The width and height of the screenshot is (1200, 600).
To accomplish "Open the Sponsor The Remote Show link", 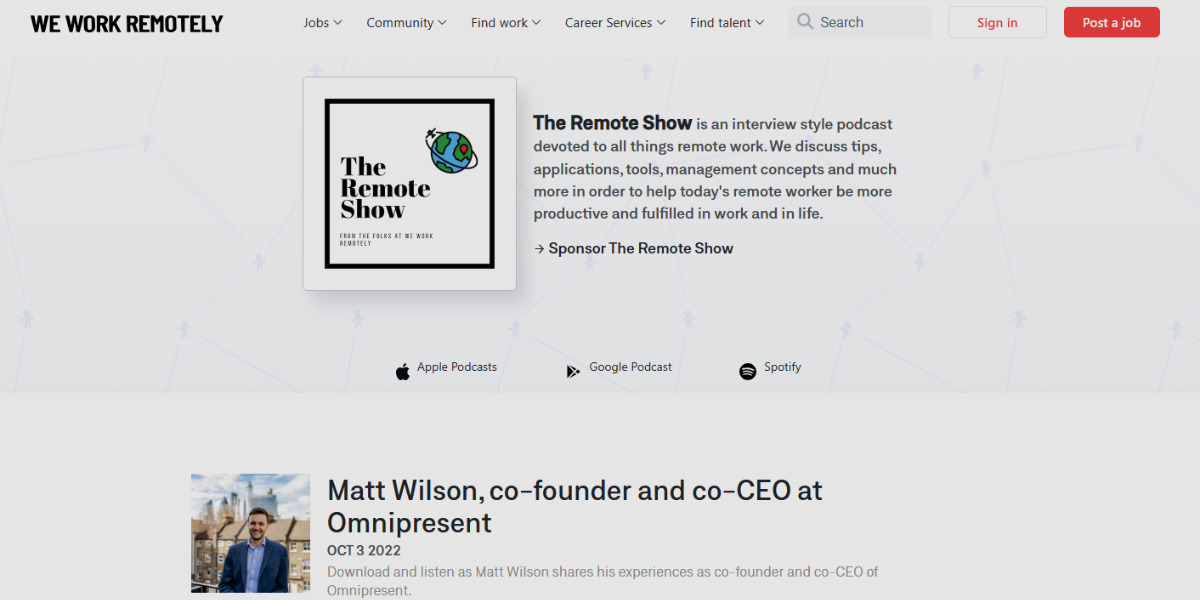I will coord(634,248).
